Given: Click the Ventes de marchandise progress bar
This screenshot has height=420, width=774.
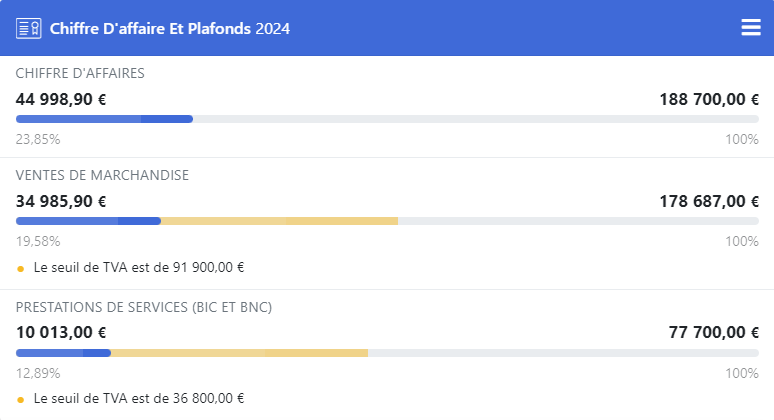Looking at the screenshot, I should (x=387, y=221).
